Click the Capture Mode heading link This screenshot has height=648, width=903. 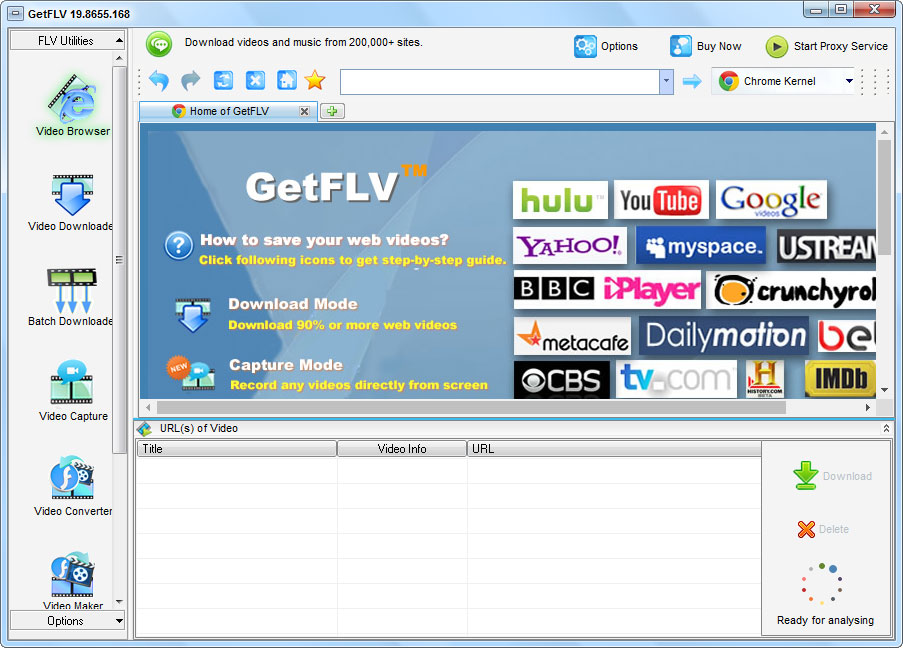point(286,365)
